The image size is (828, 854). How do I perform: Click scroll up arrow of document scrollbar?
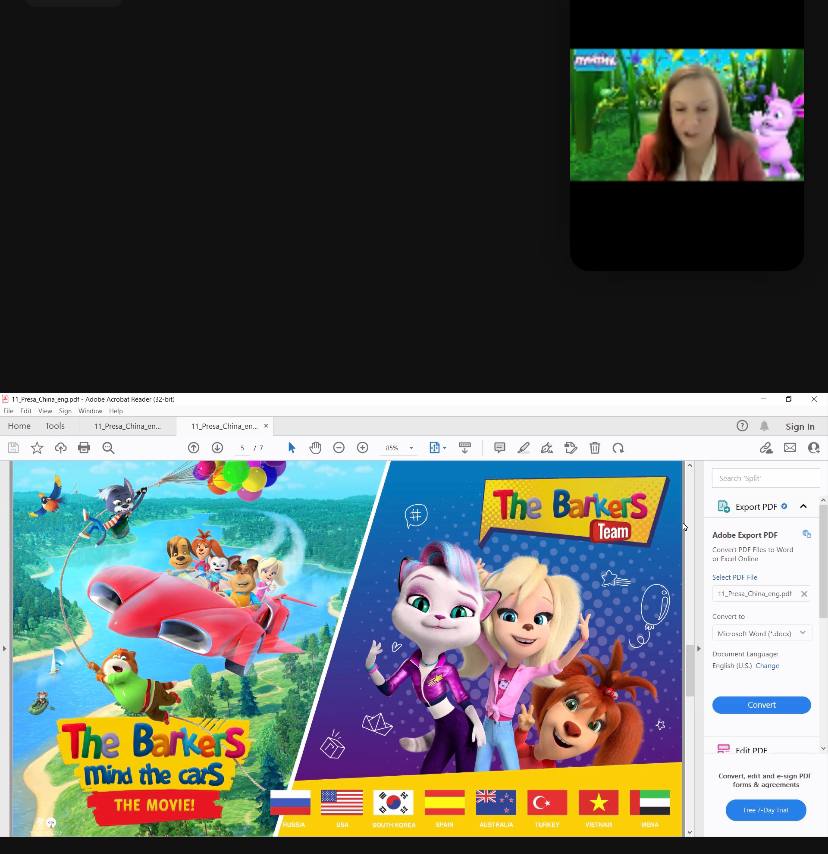pyautogui.click(x=690, y=466)
